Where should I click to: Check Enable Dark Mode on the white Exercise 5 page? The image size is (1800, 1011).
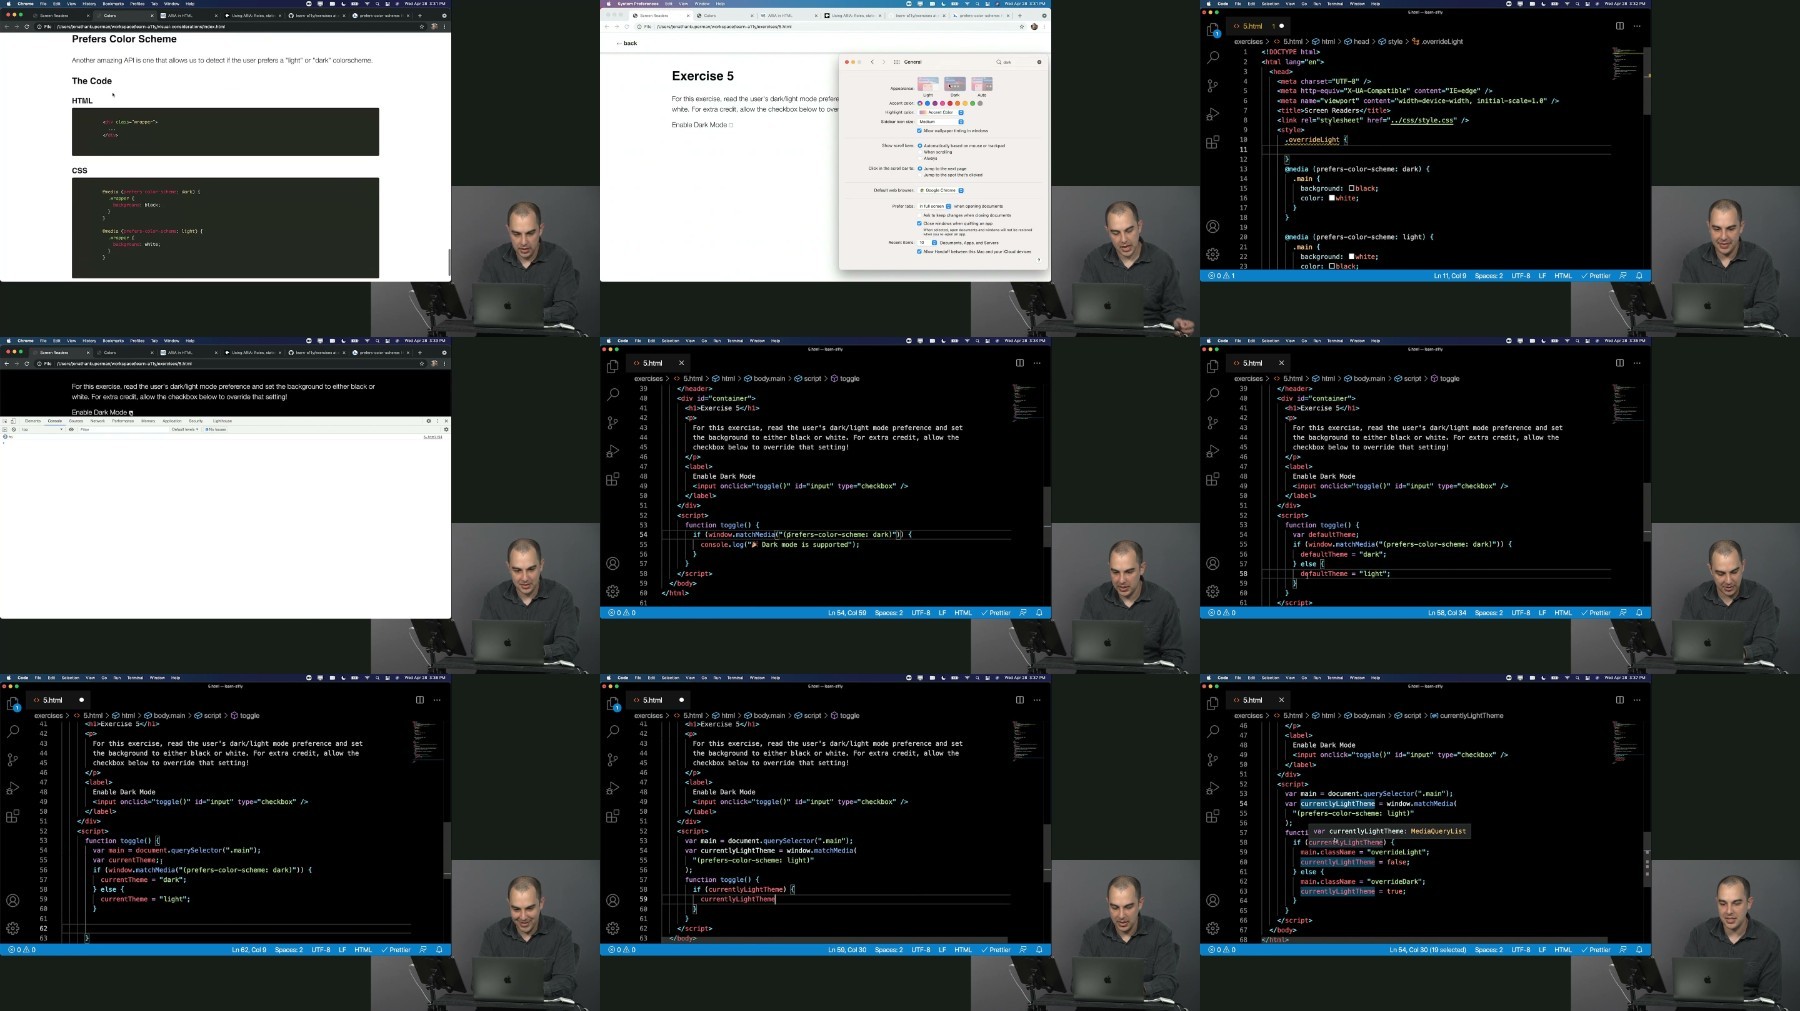point(731,125)
